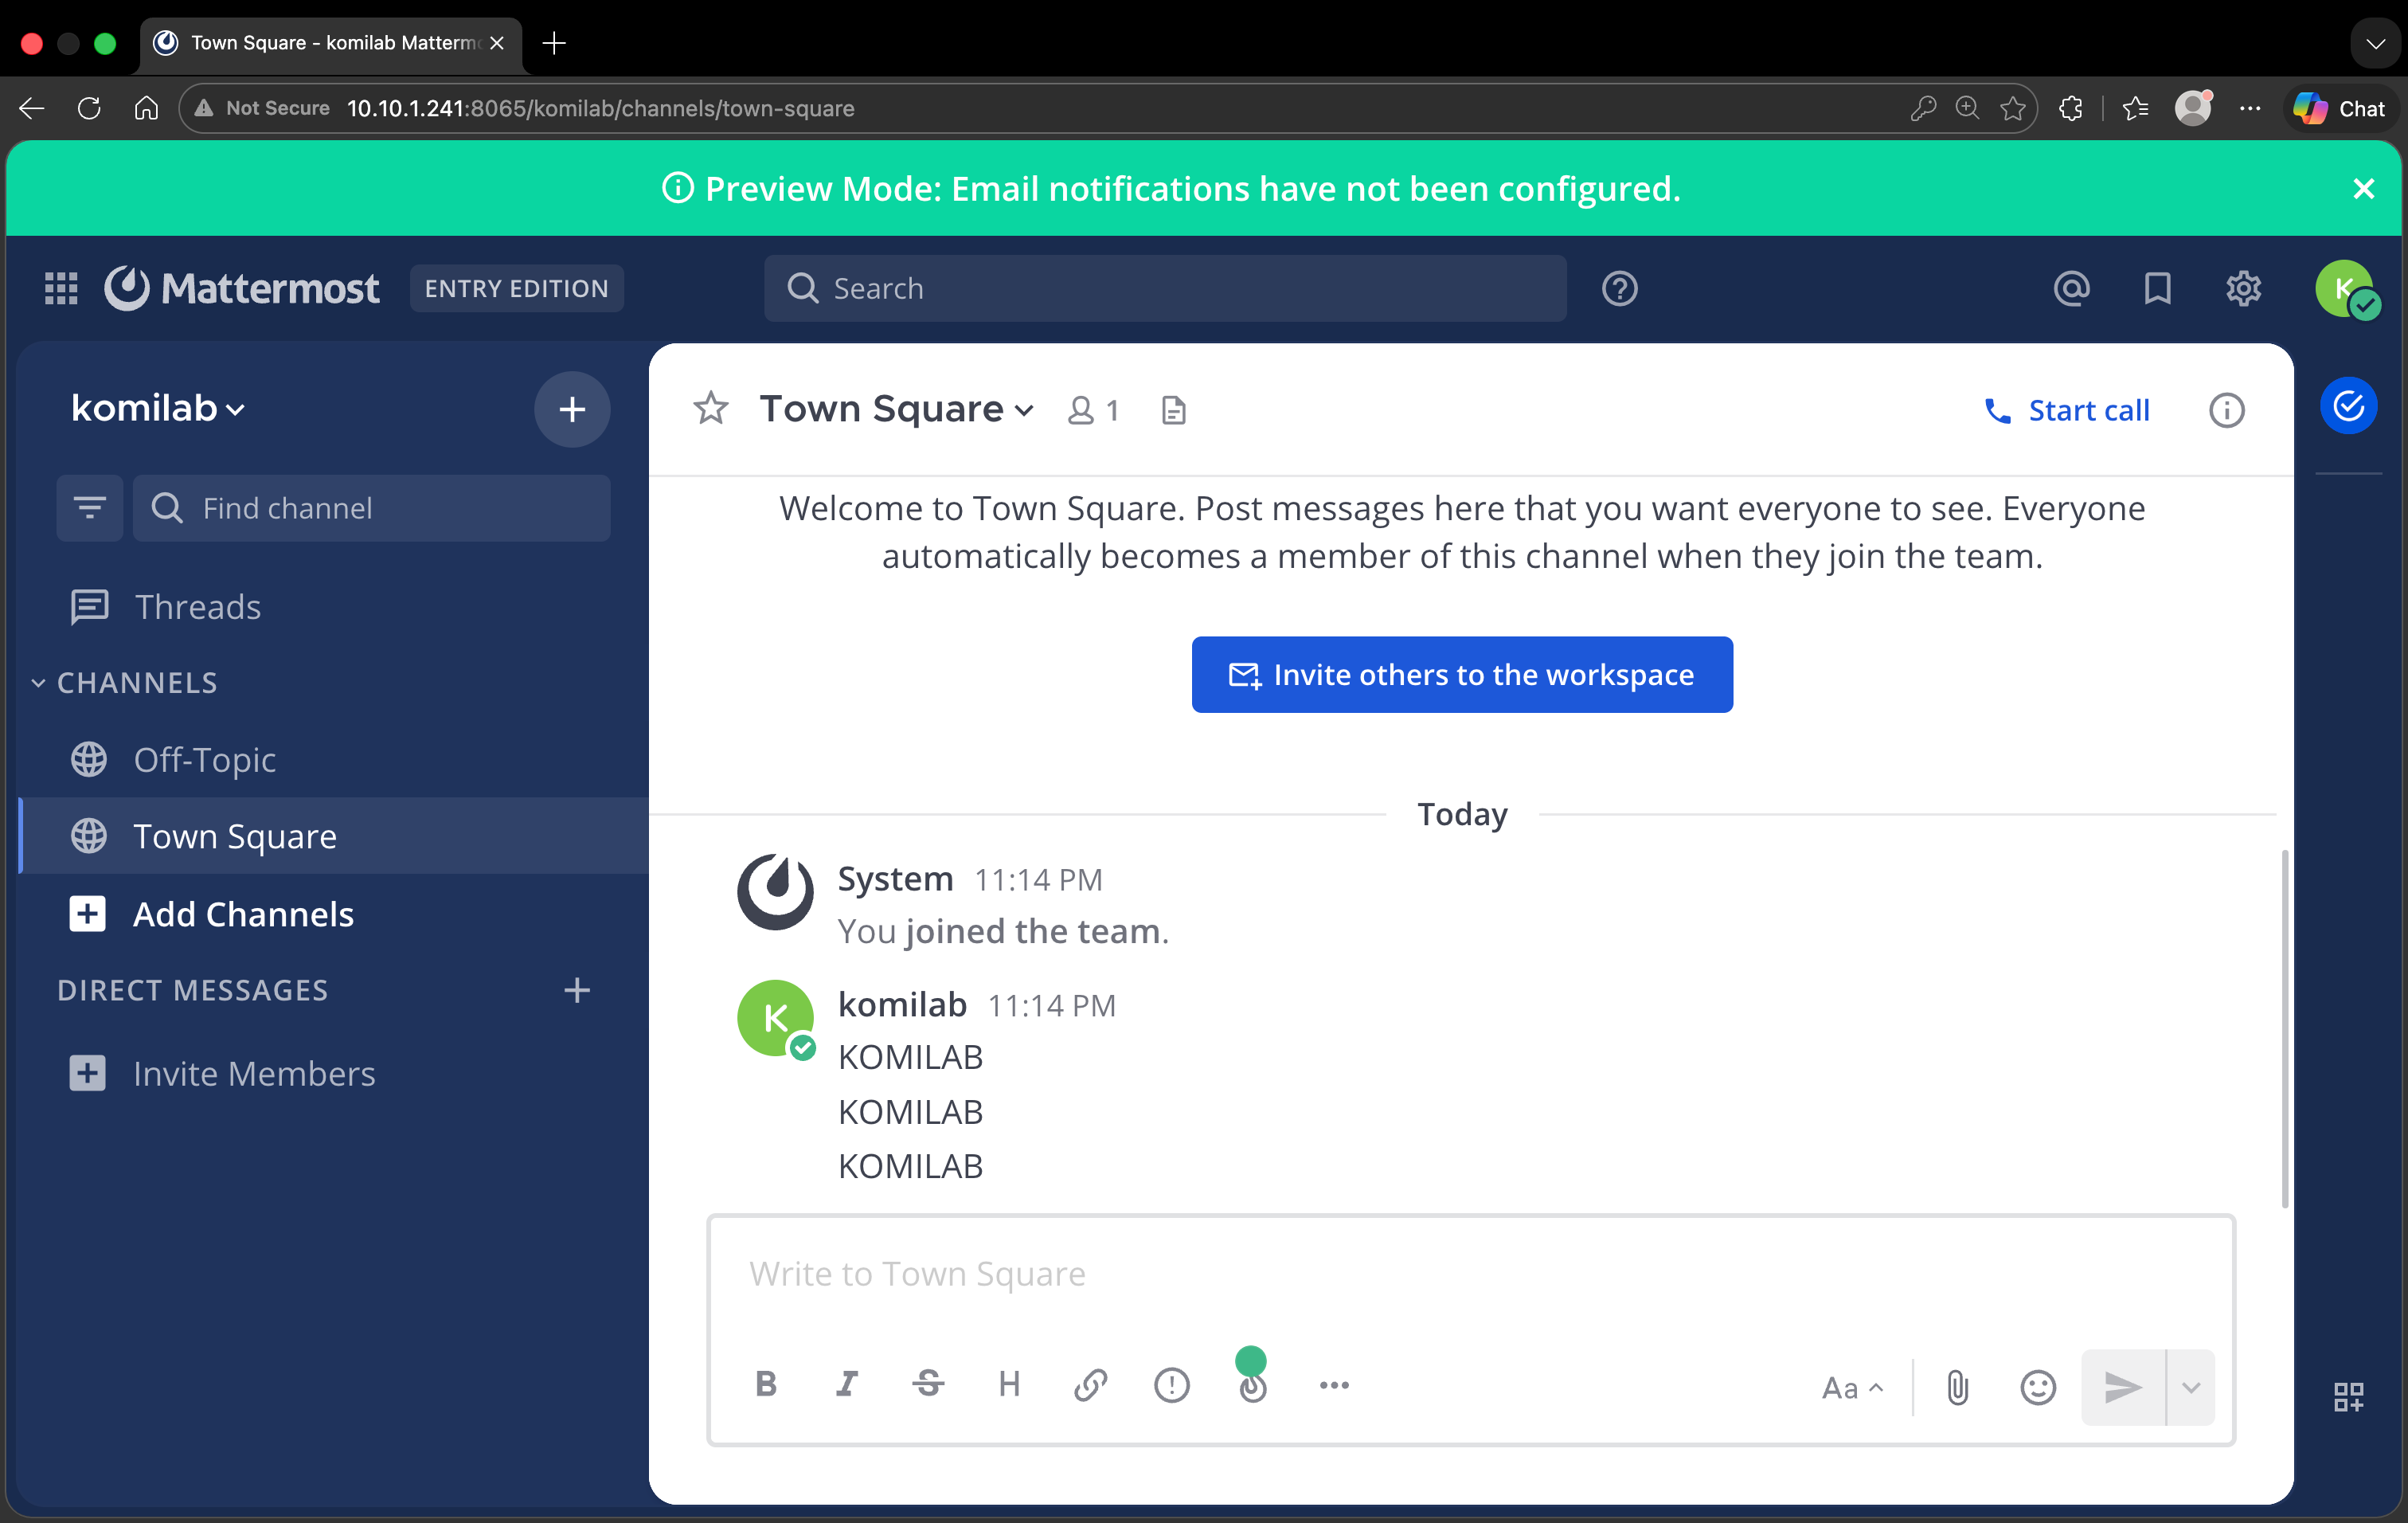
Task: Expand the browser tab list chevron
Action: pos(2375,43)
